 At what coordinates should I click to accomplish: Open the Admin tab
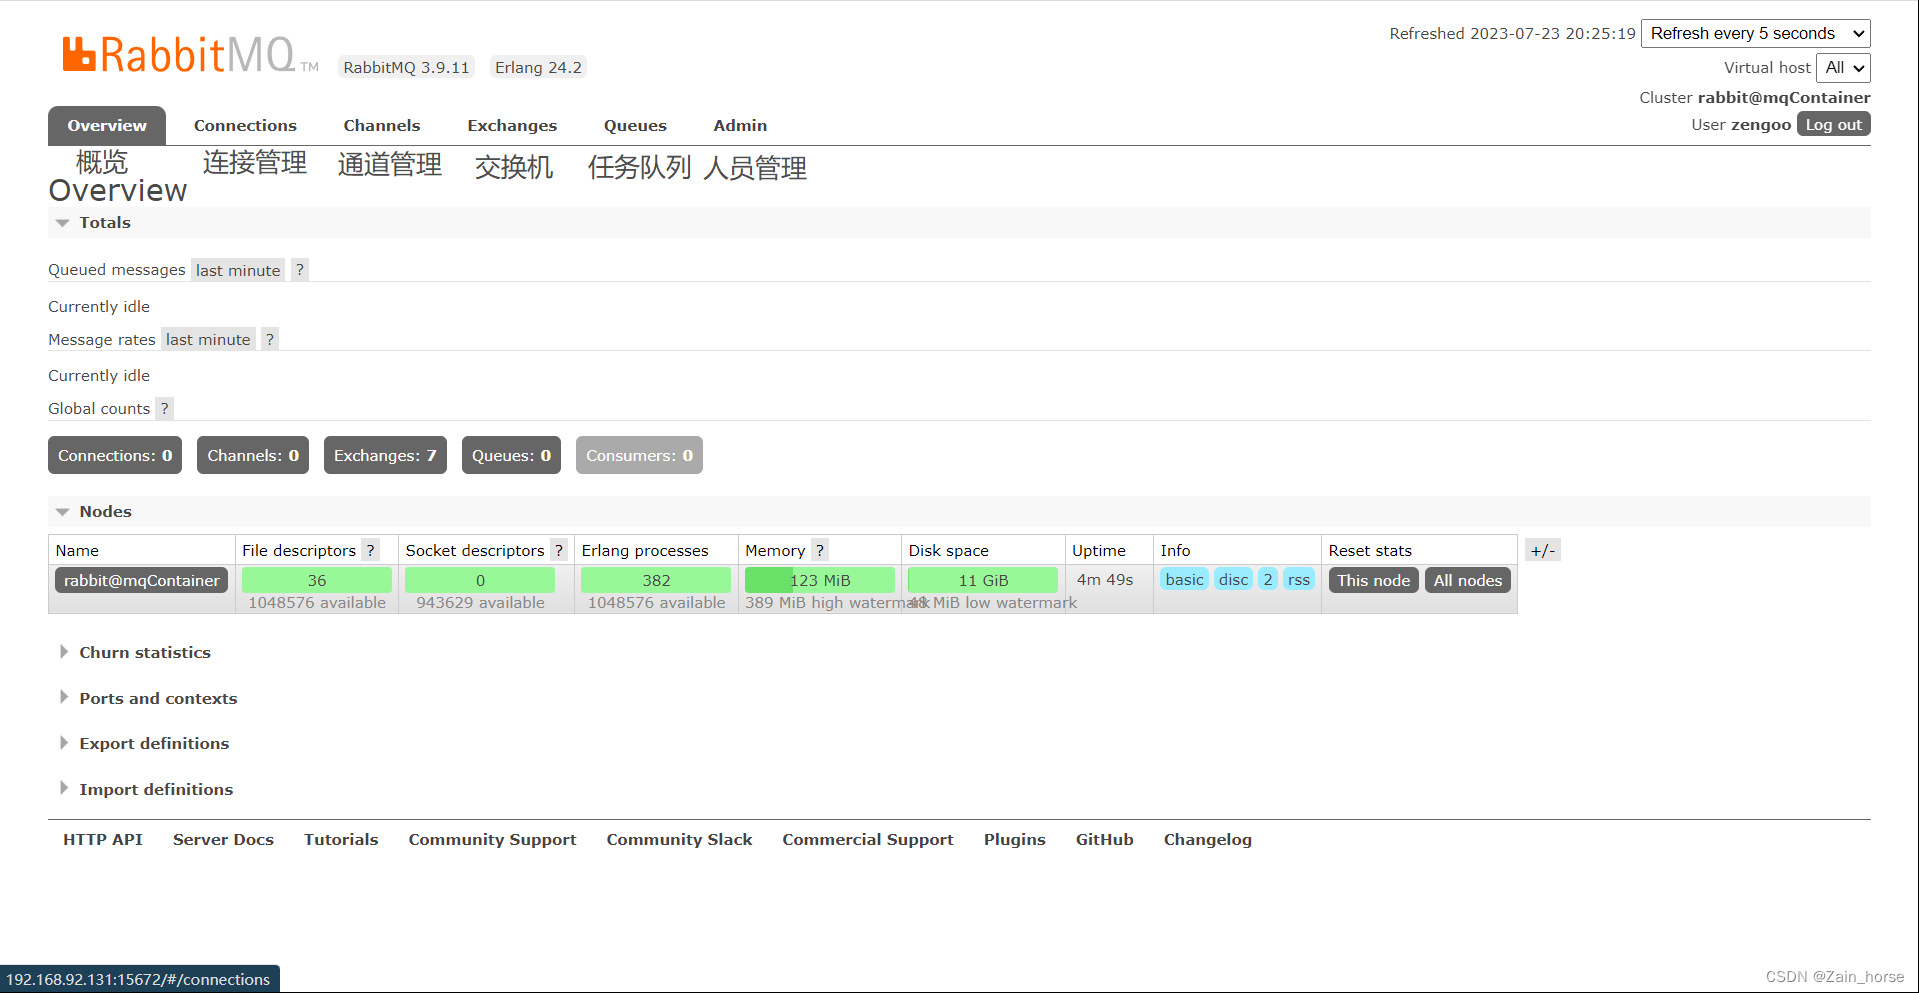coord(740,125)
